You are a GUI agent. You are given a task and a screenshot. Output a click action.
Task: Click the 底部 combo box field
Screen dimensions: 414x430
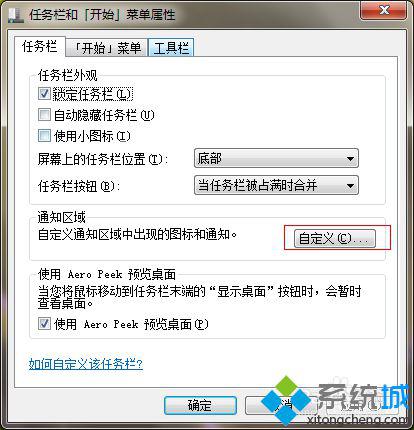276,159
